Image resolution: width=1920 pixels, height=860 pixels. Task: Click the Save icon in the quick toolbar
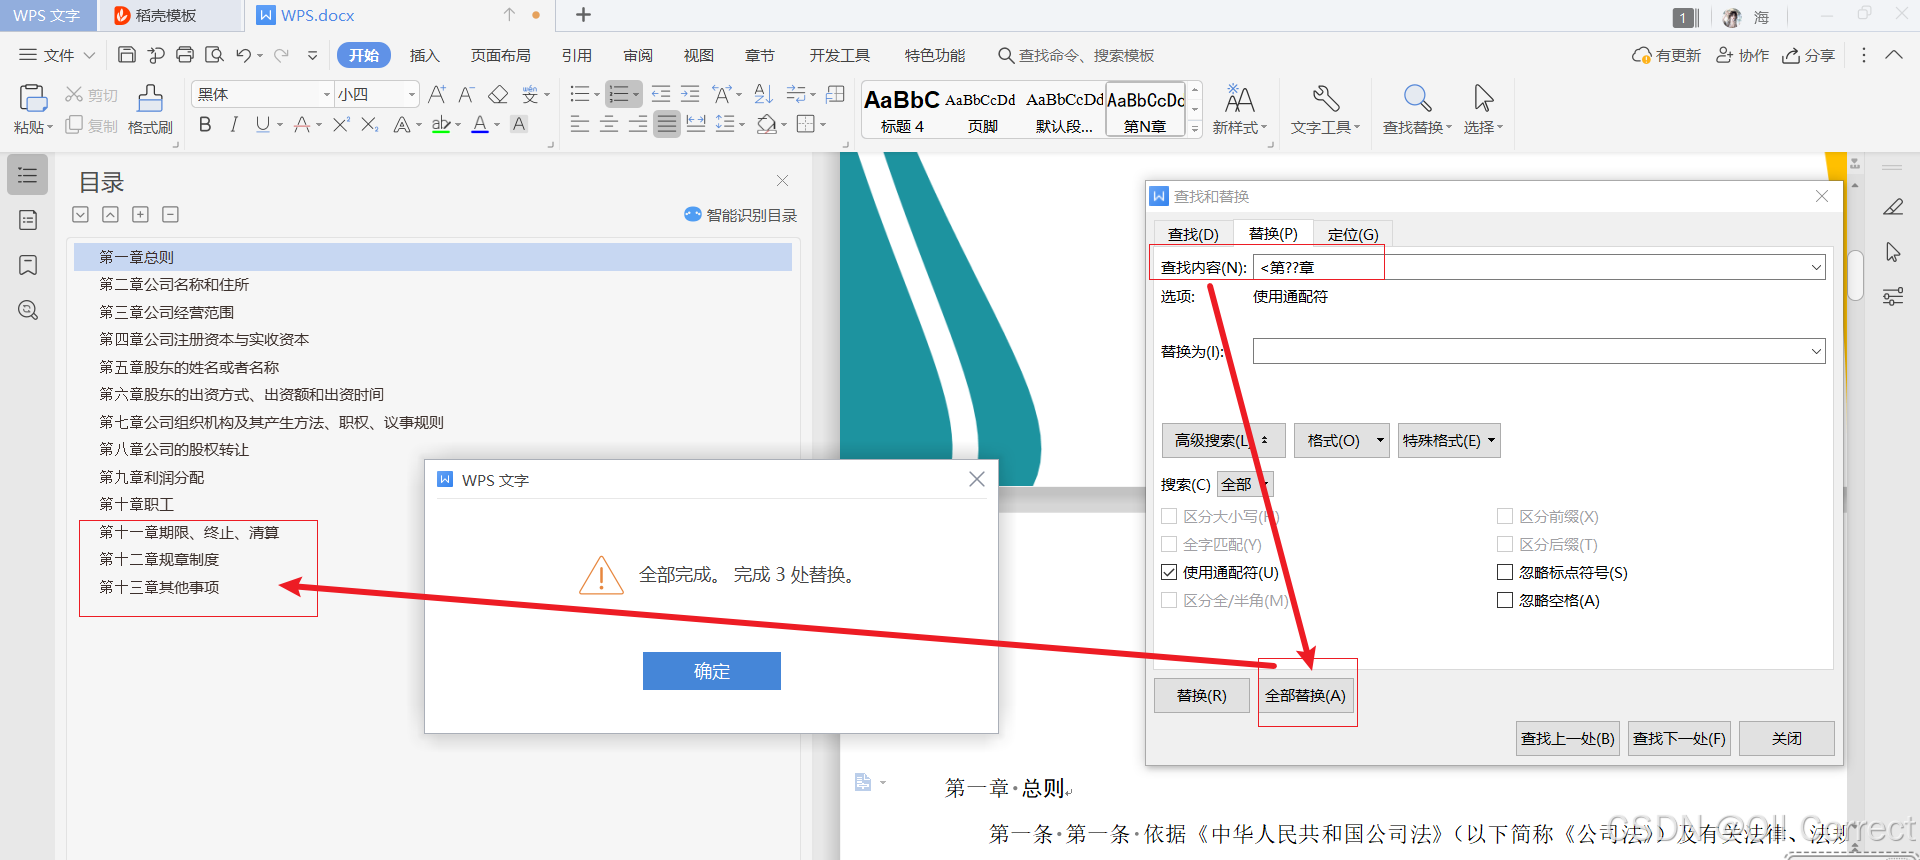coord(127,55)
